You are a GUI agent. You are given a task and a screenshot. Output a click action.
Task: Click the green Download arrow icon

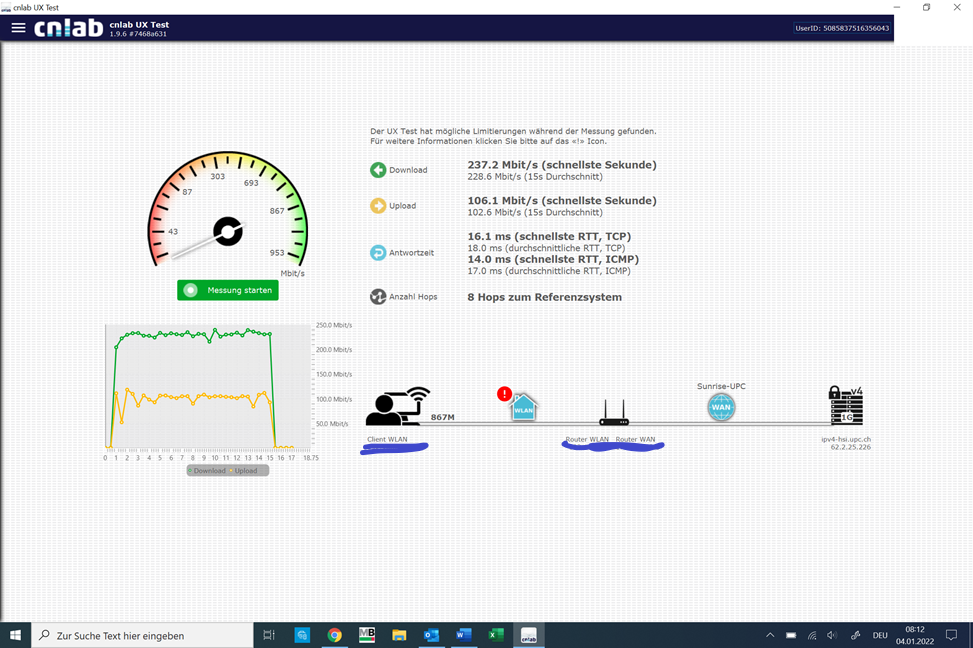[x=378, y=170]
